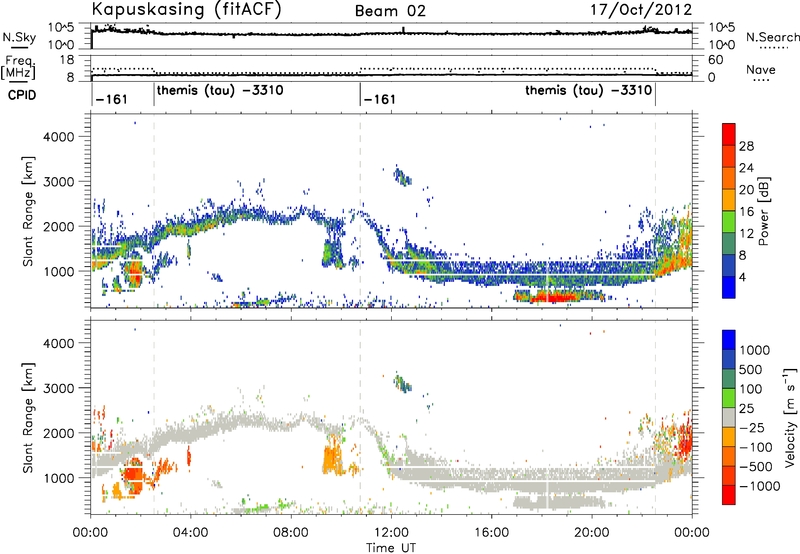Click the "60" tick on the Nave axis

(716, 60)
